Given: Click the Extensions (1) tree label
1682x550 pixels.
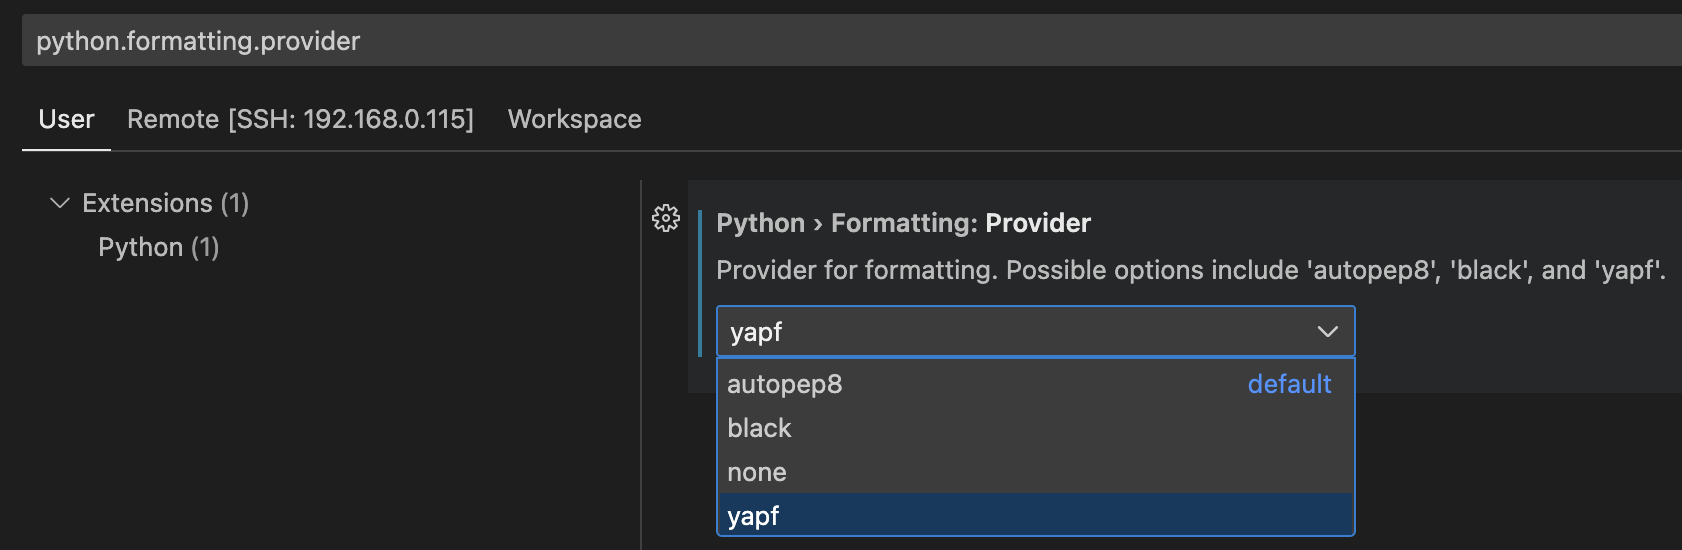Looking at the screenshot, I should pos(165,203).
